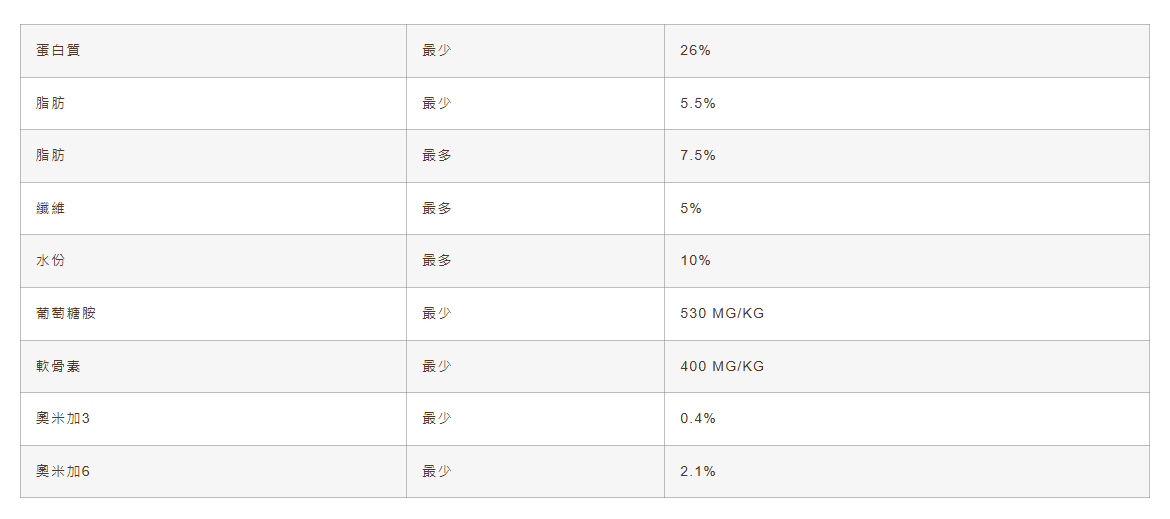The width and height of the screenshot is (1170, 519).
Task: Select the 0.4% value cell
Action: coord(698,418)
